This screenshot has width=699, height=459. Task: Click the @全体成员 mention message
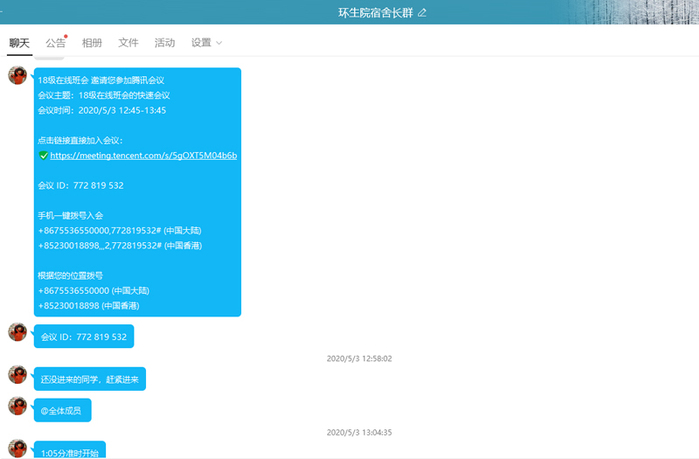click(63, 410)
